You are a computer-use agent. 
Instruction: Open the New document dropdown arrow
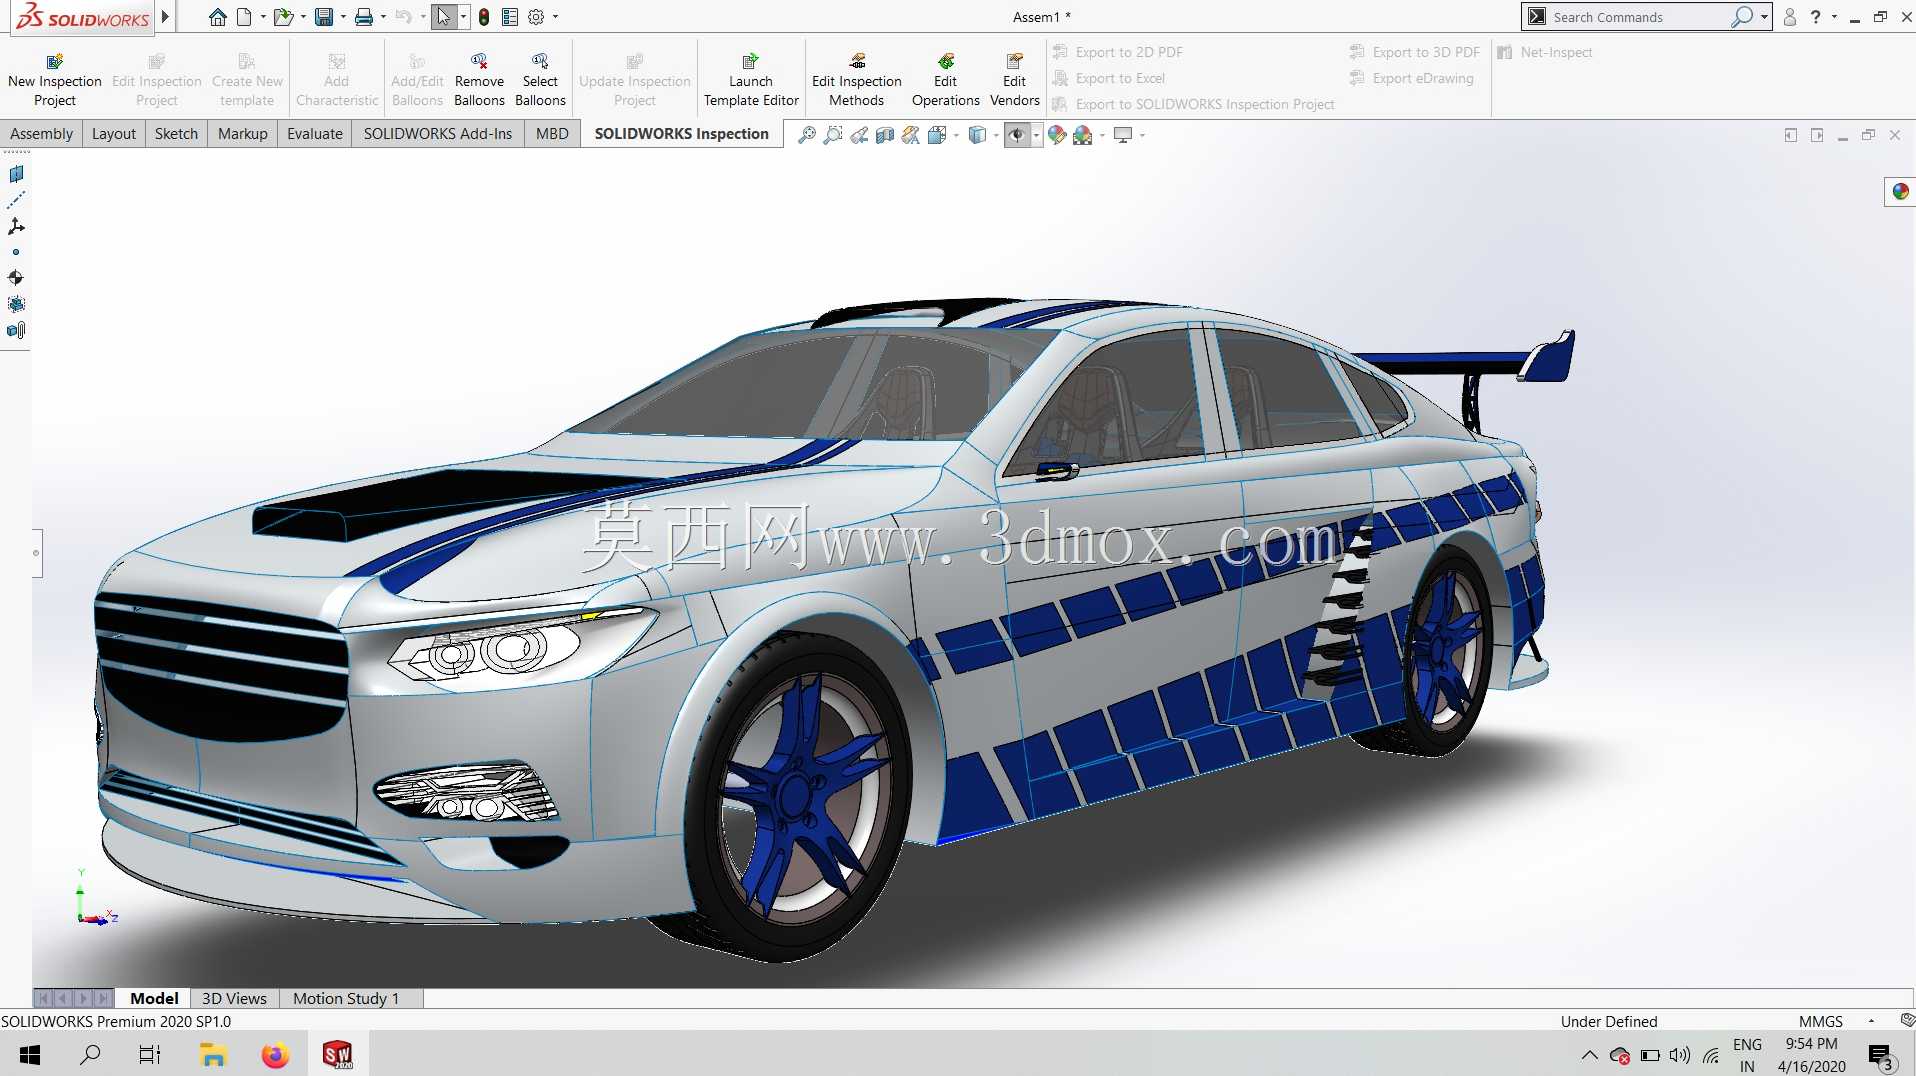(x=263, y=17)
